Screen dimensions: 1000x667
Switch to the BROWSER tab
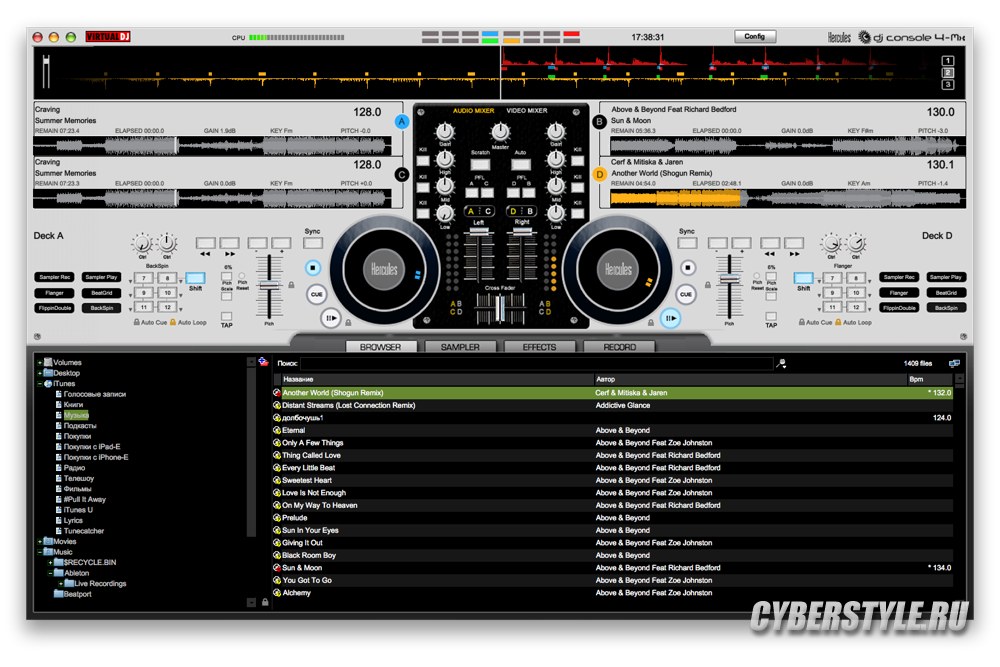(381, 347)
